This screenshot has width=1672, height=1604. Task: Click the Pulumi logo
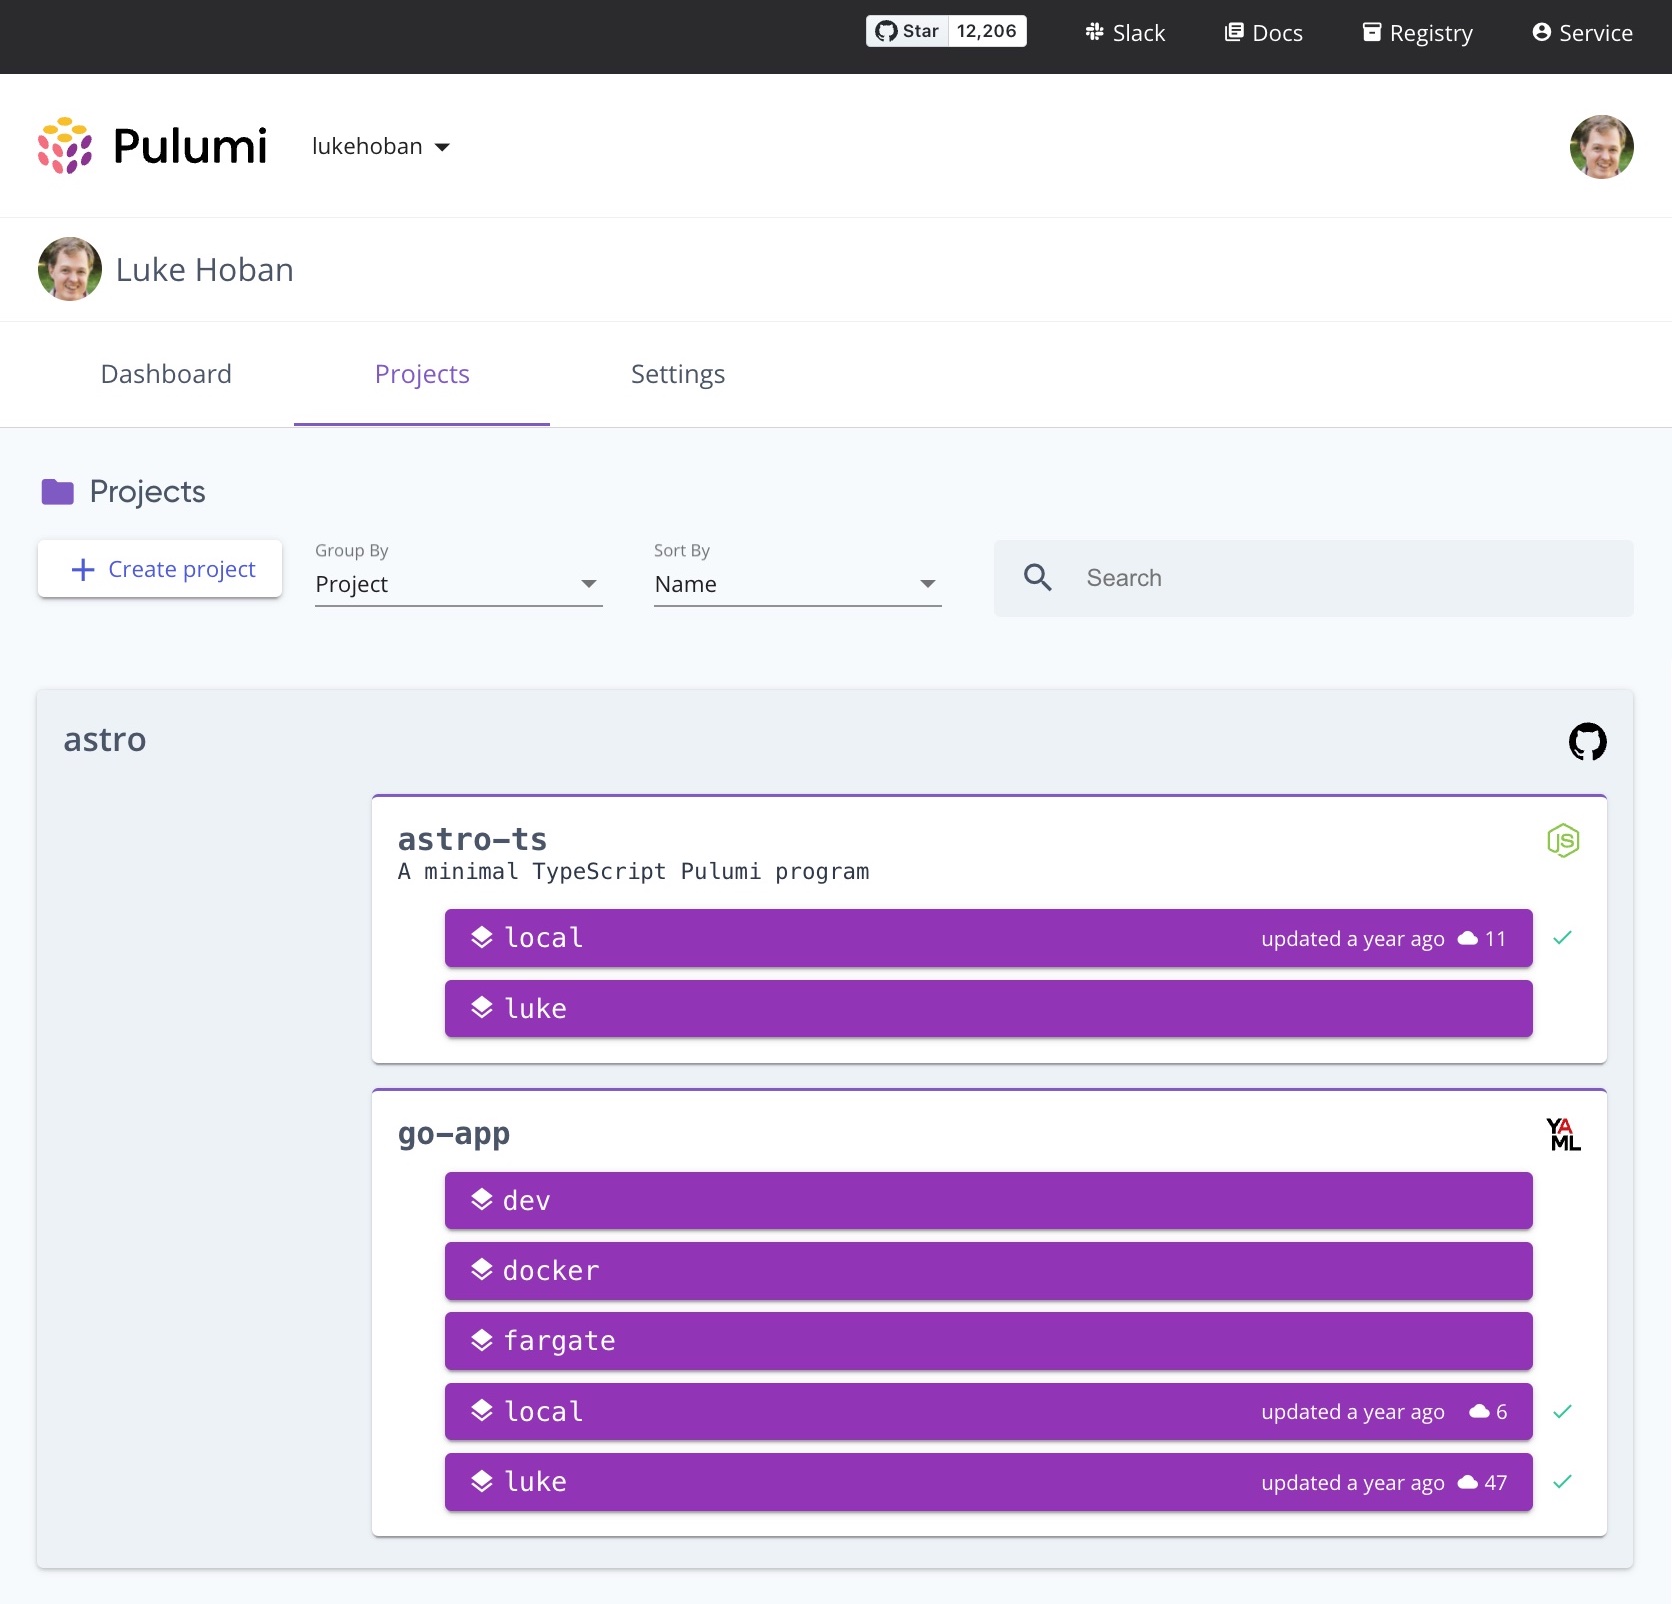click(x=152, y=146)
